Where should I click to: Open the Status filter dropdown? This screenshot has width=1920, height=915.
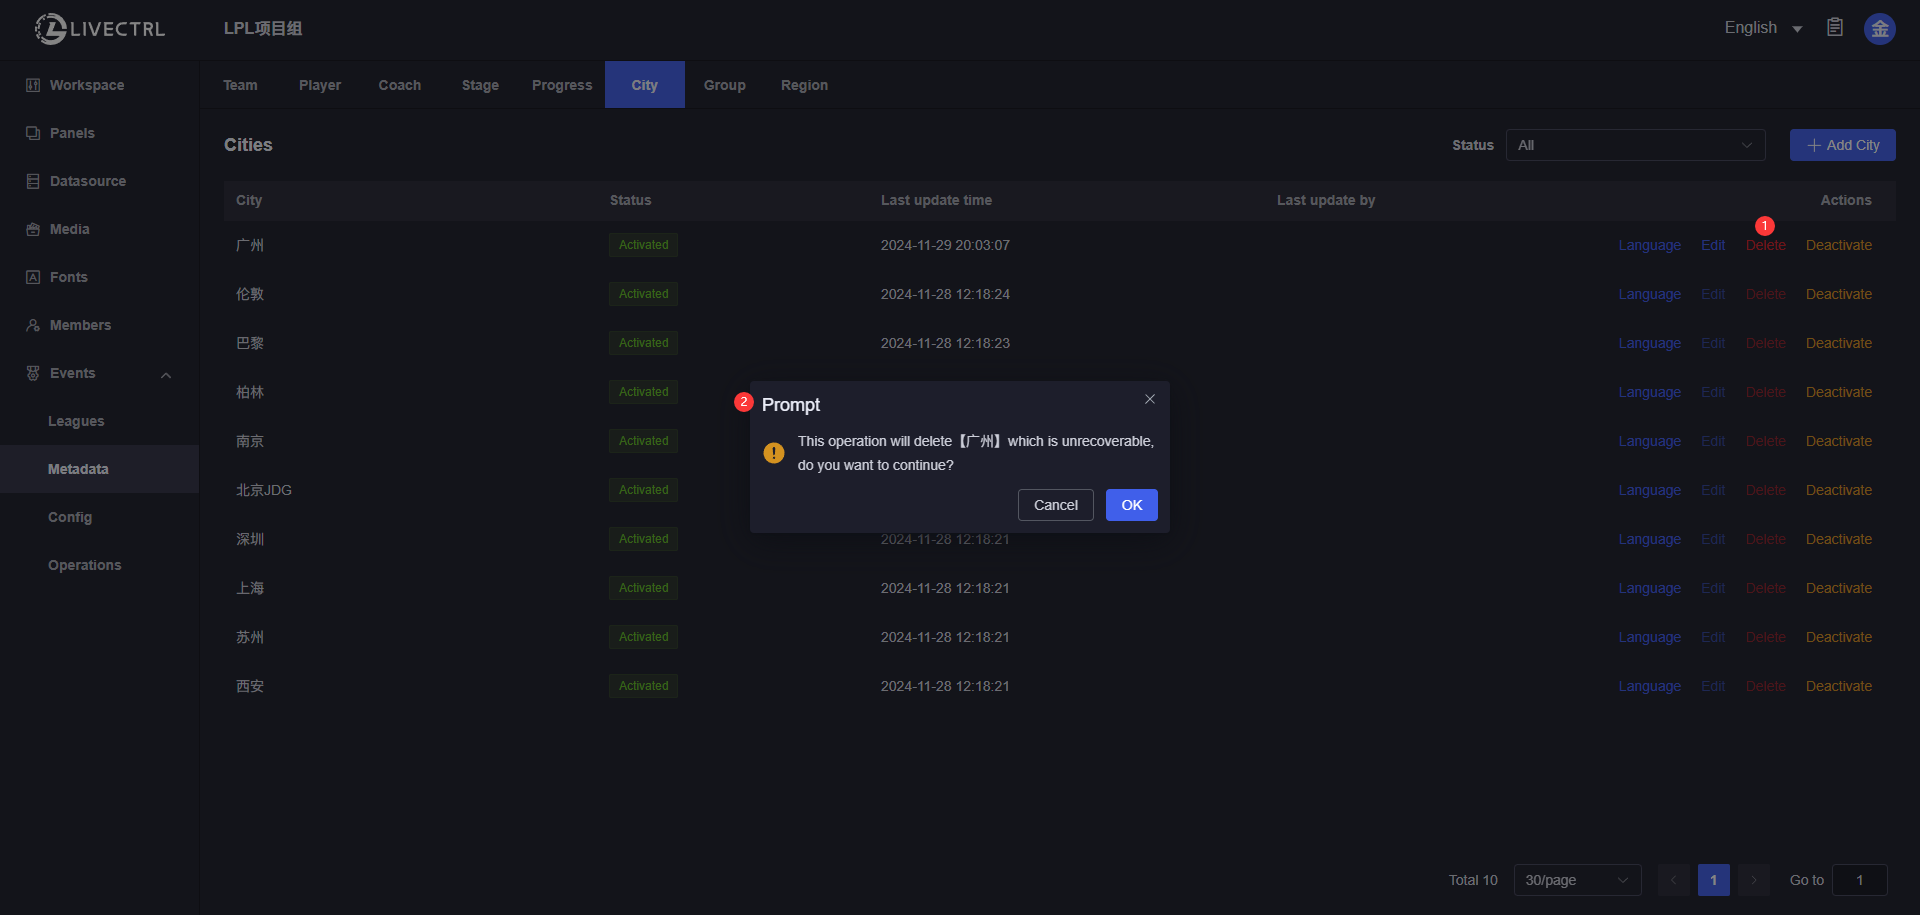1635,145
